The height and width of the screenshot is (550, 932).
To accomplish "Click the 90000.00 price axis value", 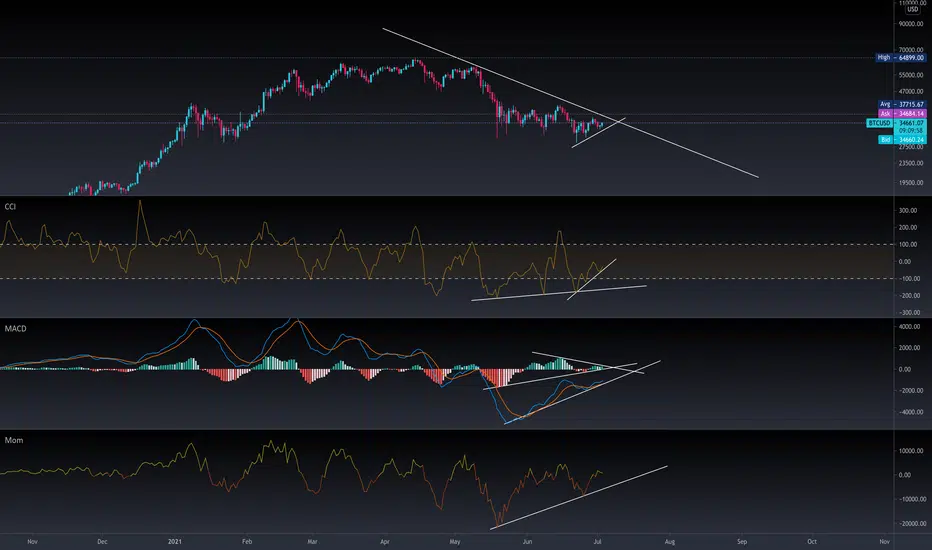I will 911,24.
